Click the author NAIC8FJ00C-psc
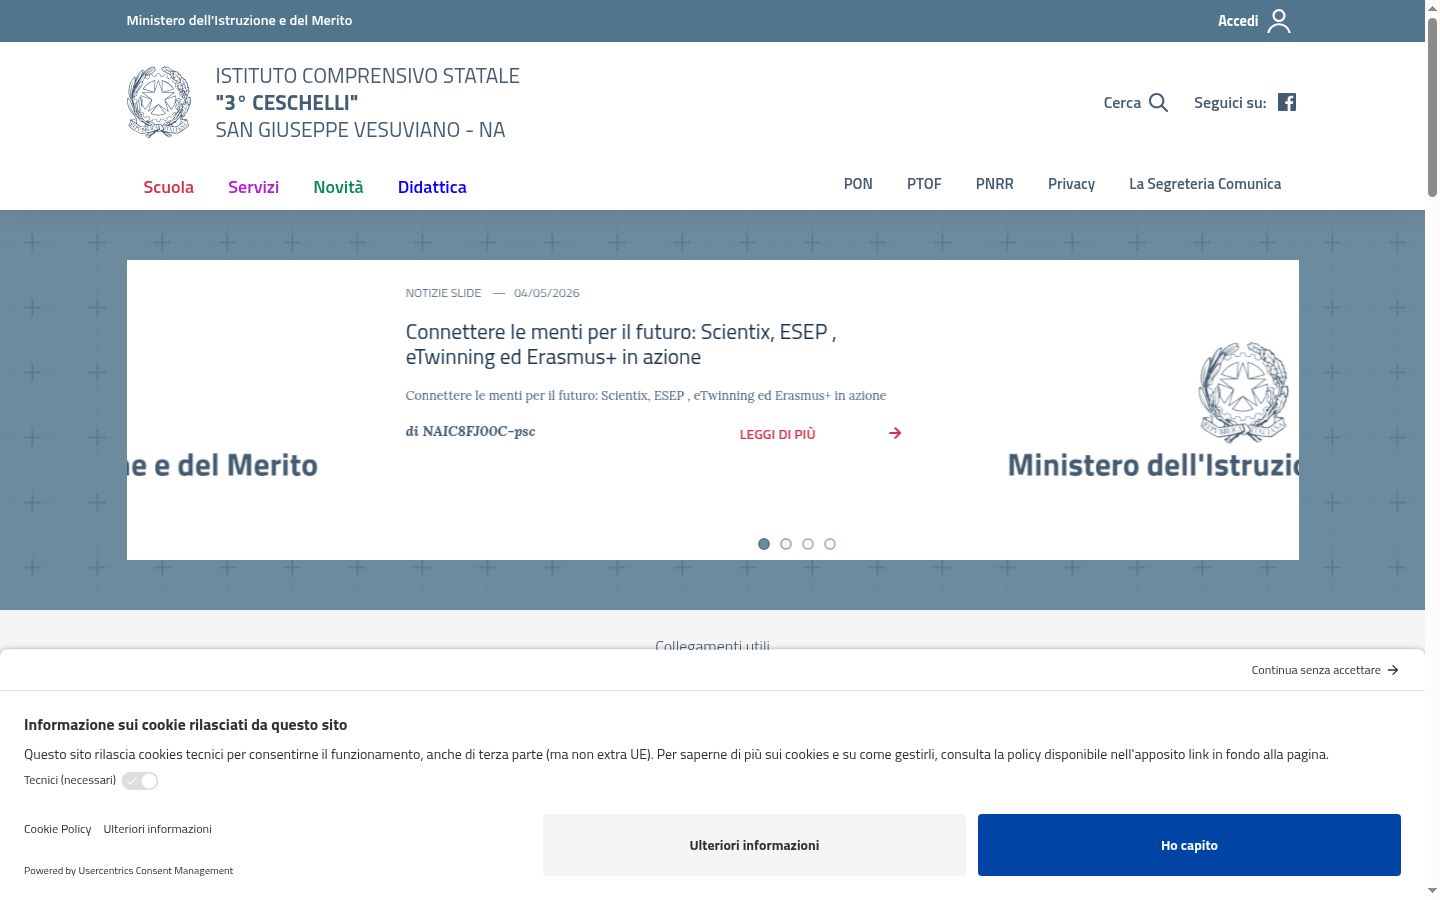Image resolution: width=1440 pixels, height=900 pixels. point(470,431)
